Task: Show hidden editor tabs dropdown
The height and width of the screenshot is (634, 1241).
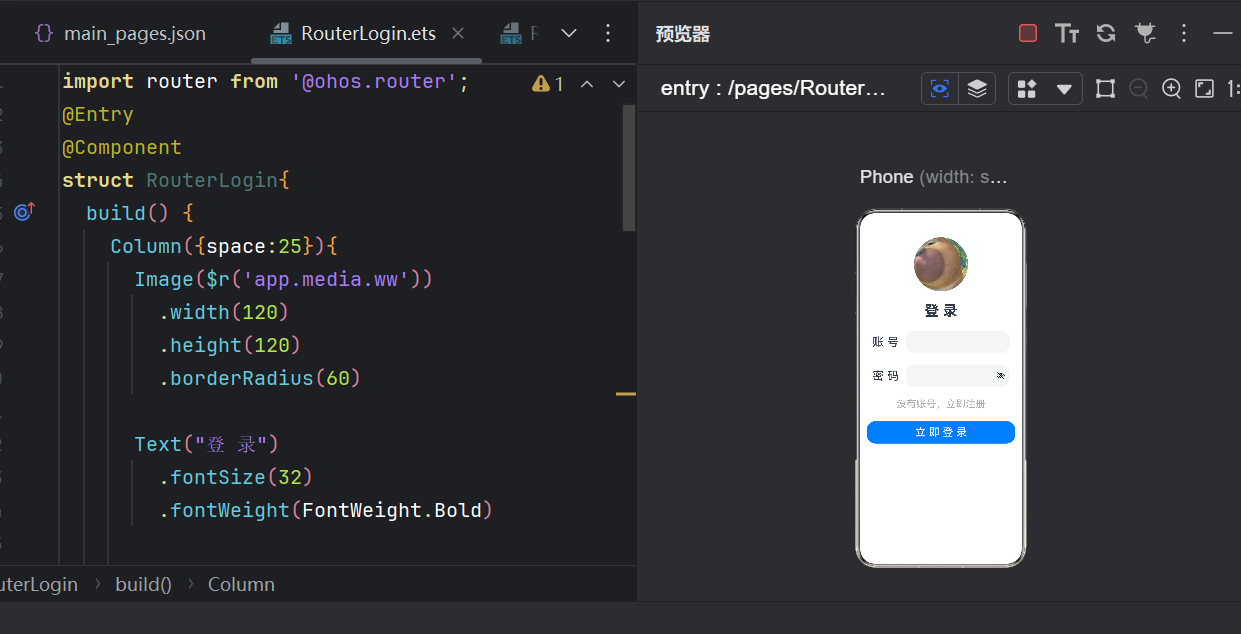Action: tap(569, 33)
